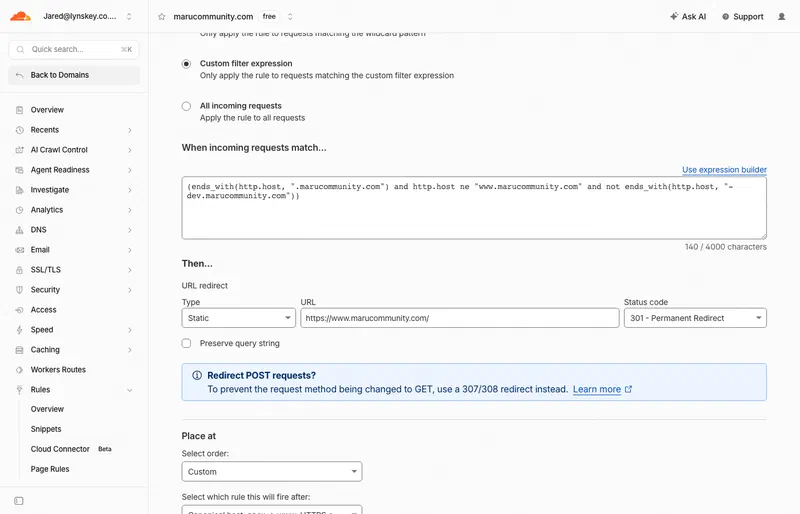The image size is (800, 514).
Task: Click the Overview page icon in sidebar
Action: (x=19, y=110)
